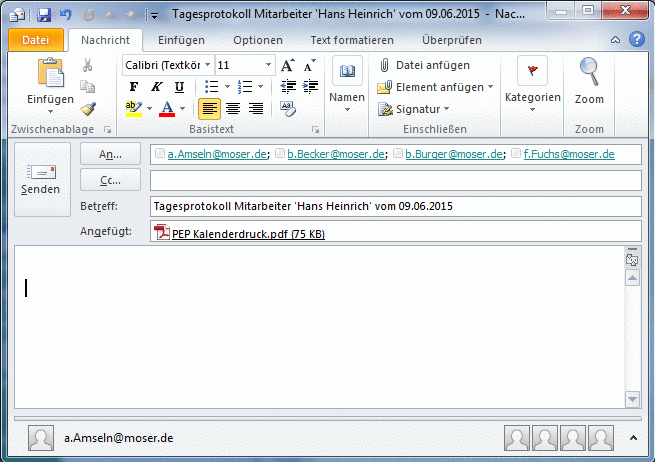Image resolution: width=655 pixels, height=462 pixels.
Task: Expand the Einfügen paste options arrow
Action: [x=51, y=112]
